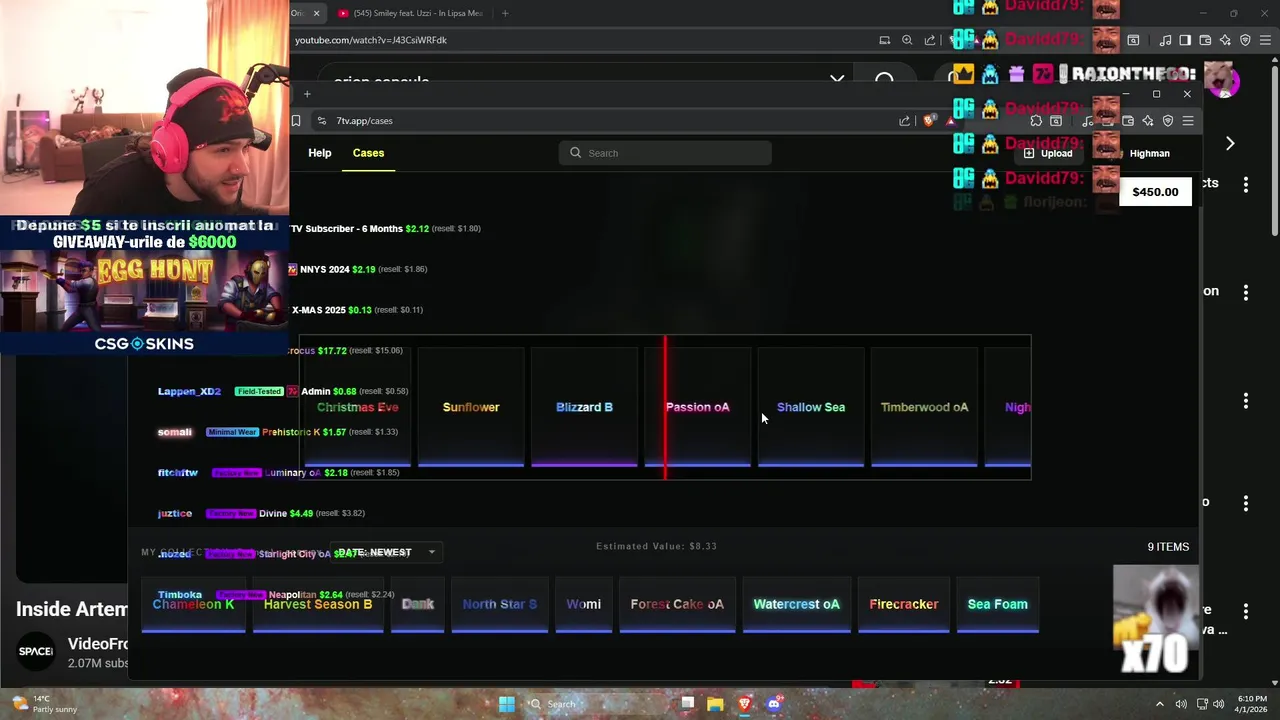Toggle the sidebar icon in YouTube window toolbar
This screenshot has height=720, width=1280.
1185,40
